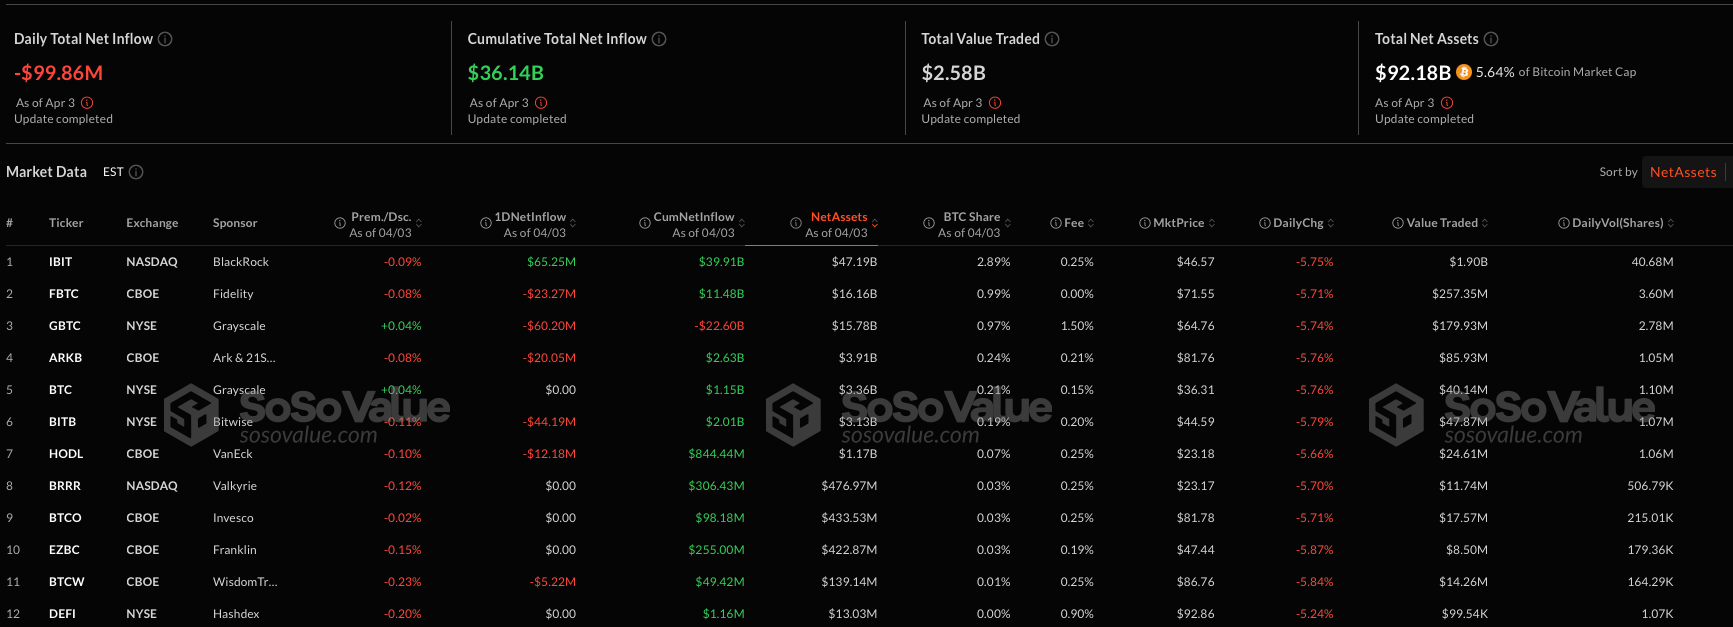
Task: Click BlackRock sponsor cell
Action: click(x=241, y=262)
